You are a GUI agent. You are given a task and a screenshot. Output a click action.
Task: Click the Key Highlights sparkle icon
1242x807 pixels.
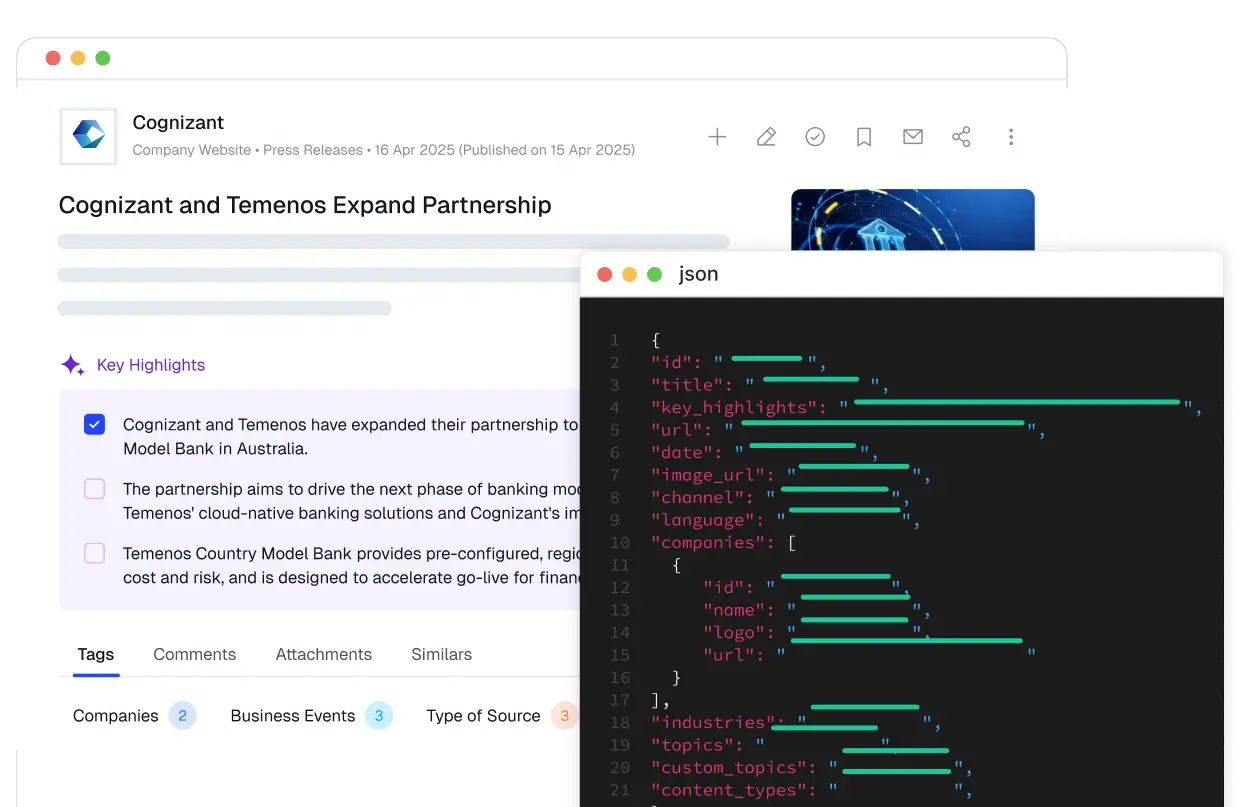point(72,365)
